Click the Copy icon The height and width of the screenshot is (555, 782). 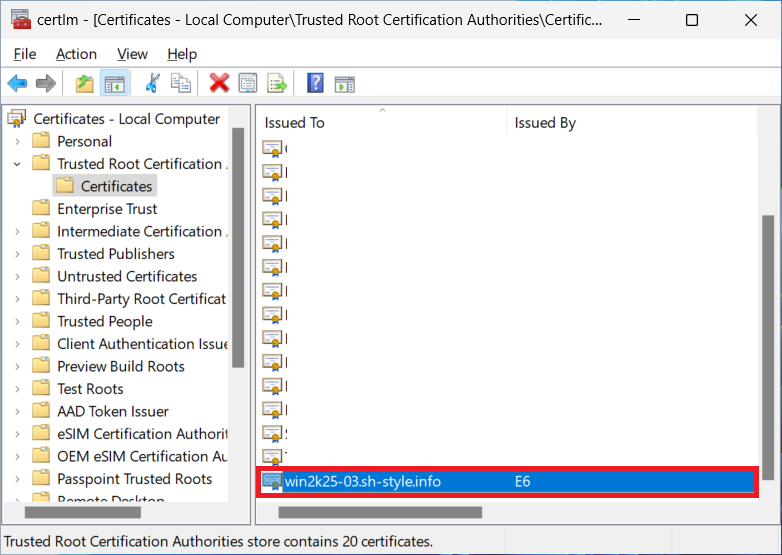[181, 83]
